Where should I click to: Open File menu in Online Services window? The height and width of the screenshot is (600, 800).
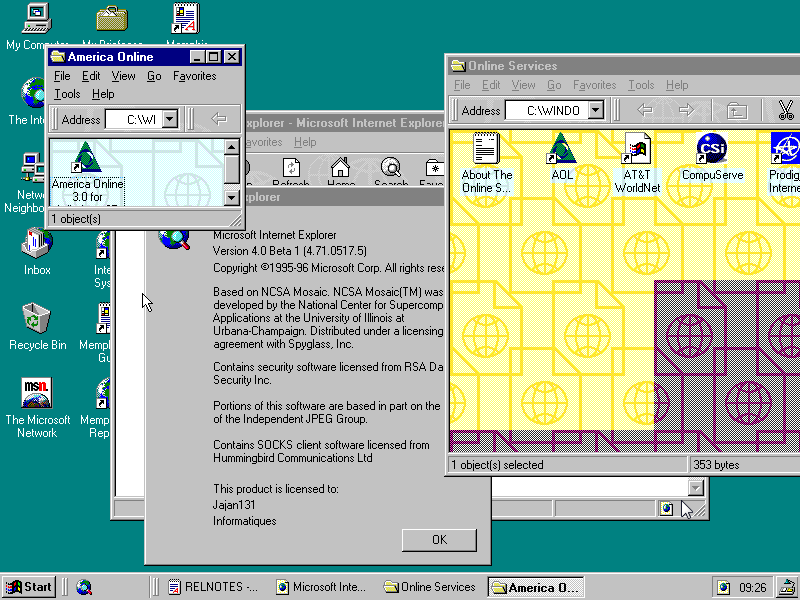pyautogui.click(x=462, y=85)
